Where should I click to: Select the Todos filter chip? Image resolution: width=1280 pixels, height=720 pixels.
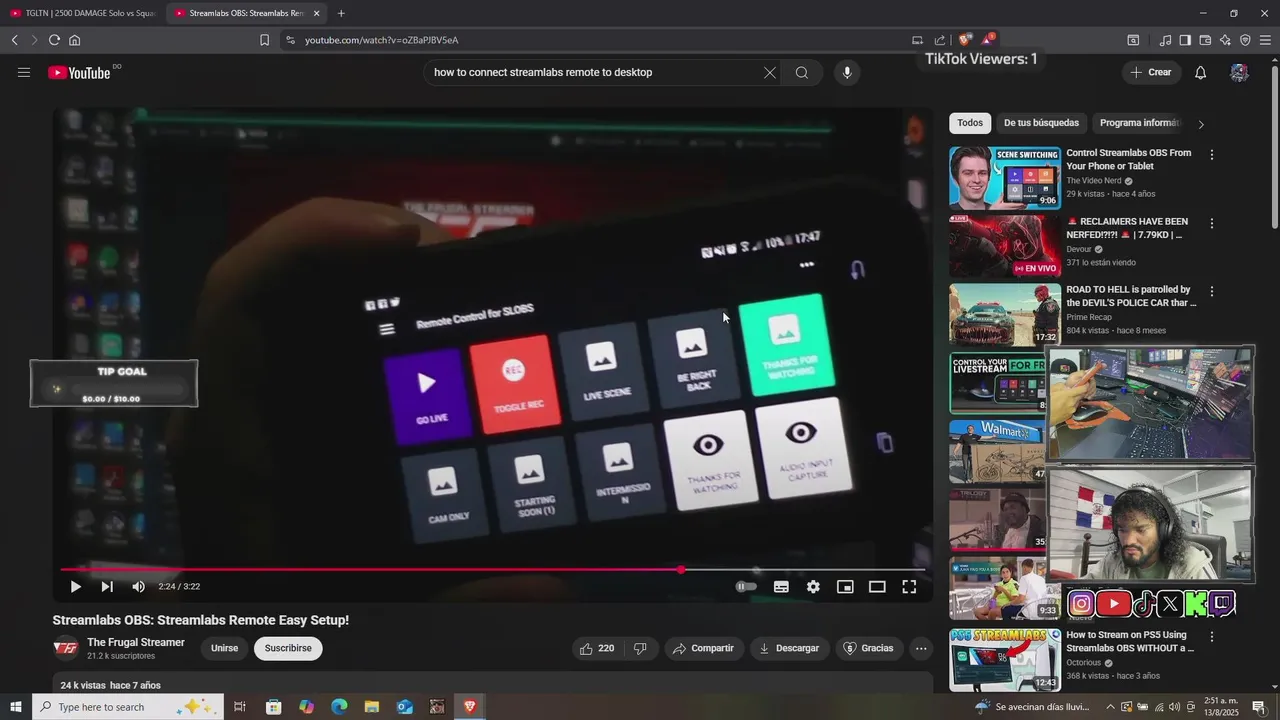click(970, 123)
